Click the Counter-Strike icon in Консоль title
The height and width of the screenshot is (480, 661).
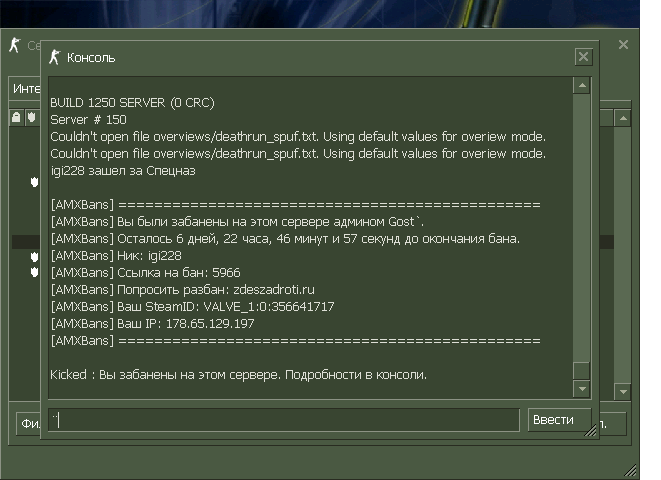(54, 57)
